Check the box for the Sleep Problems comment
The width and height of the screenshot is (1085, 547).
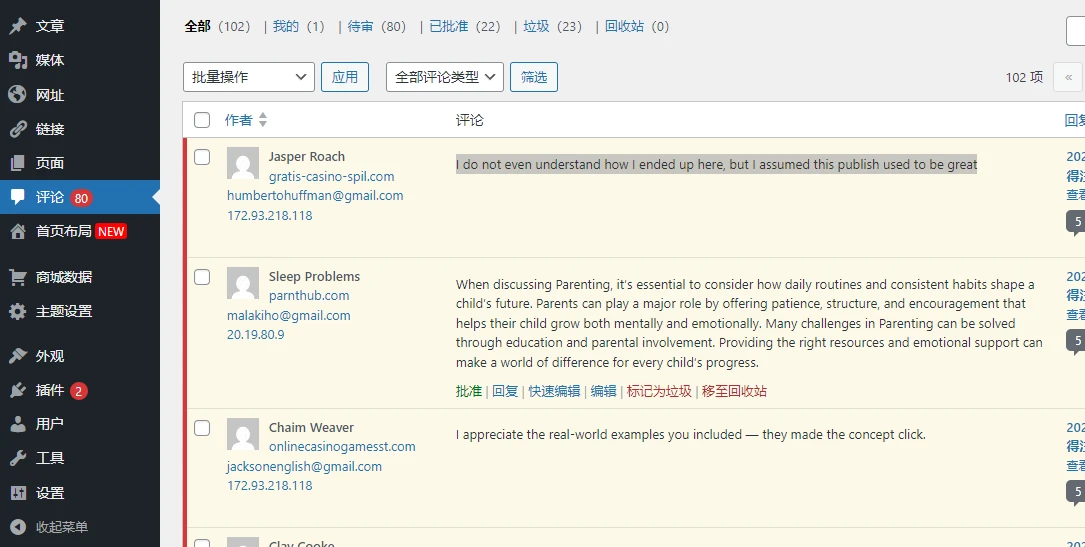click(x=202, y=277)
